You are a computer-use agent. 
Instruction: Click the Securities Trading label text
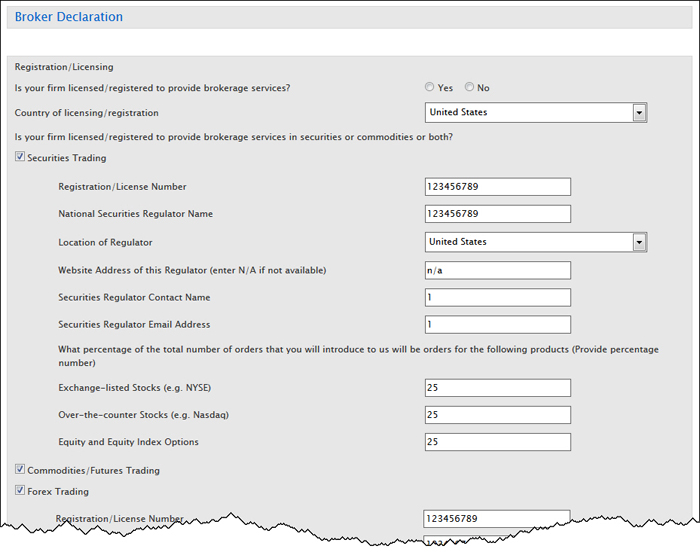(x=67, y=158)
